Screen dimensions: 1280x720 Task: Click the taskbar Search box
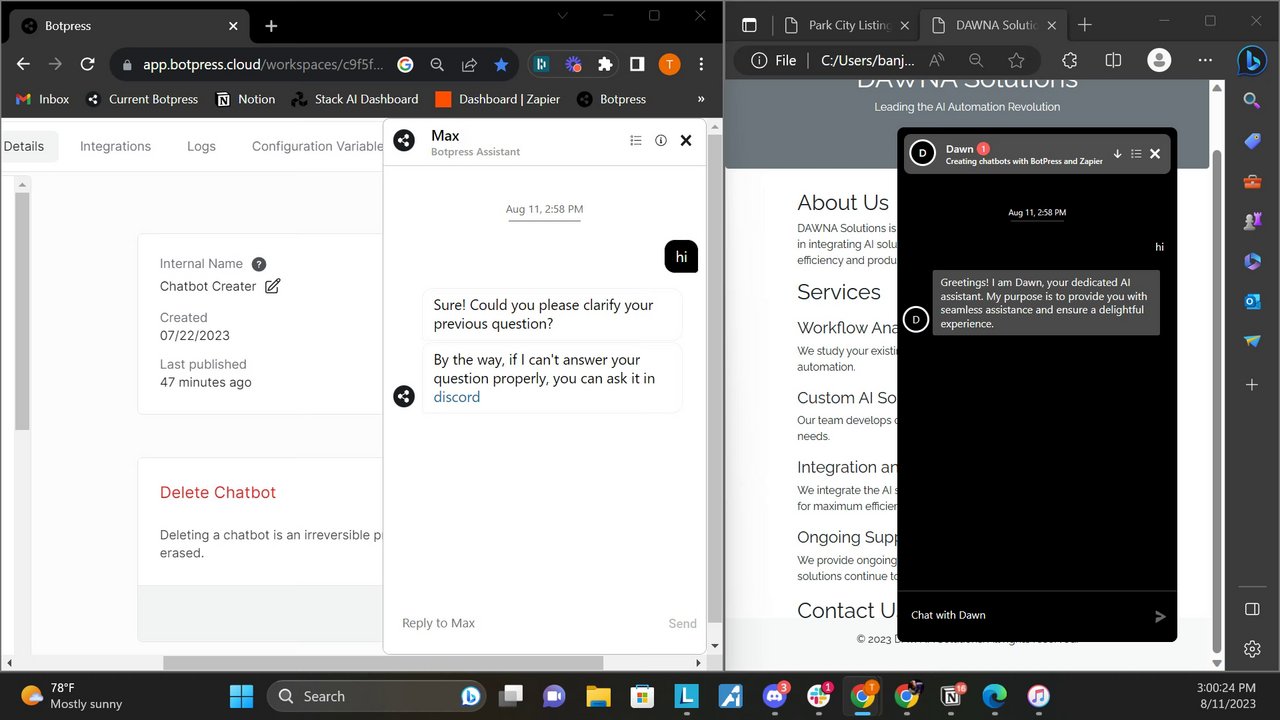click(378, 696)
